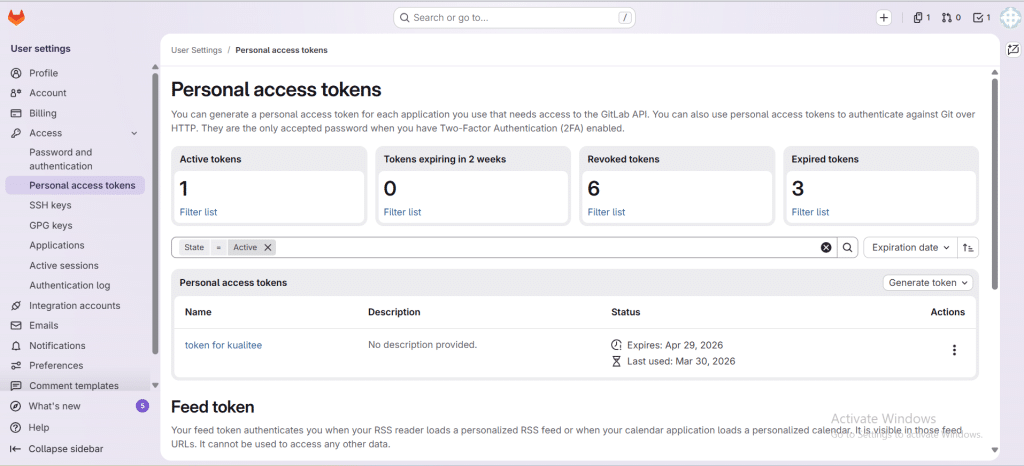Collapse the Access section in sidebar
The height and width of the screenshot is (466, 1024).
(x=134, y=133)
